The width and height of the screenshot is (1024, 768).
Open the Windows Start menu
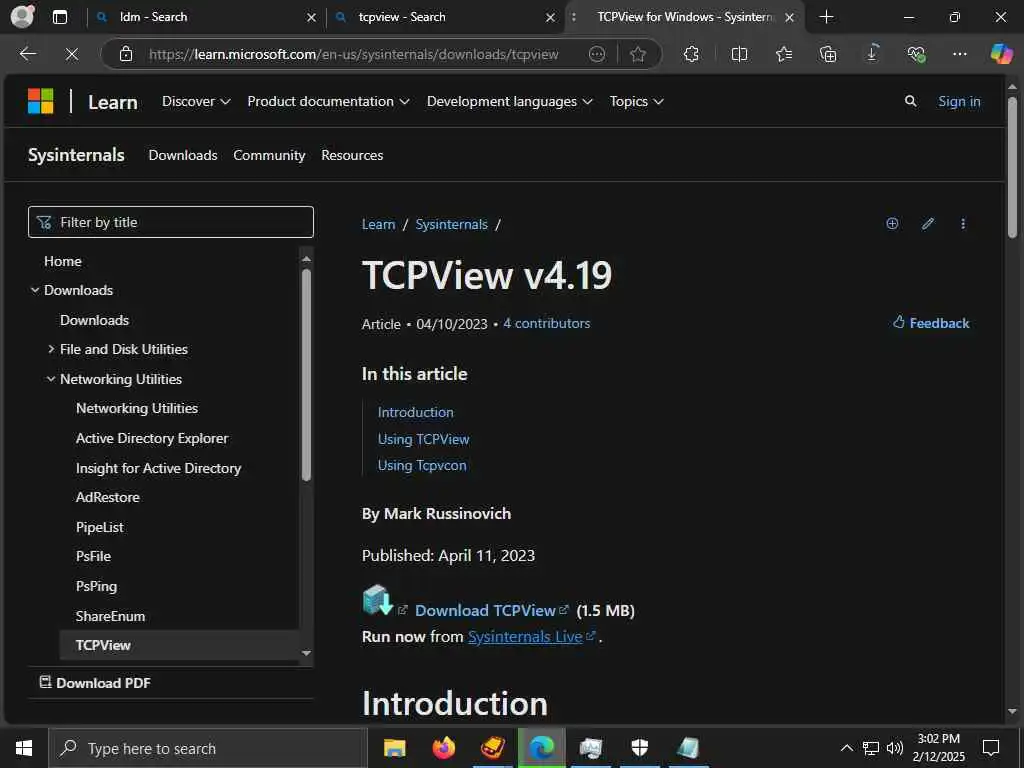24,748
